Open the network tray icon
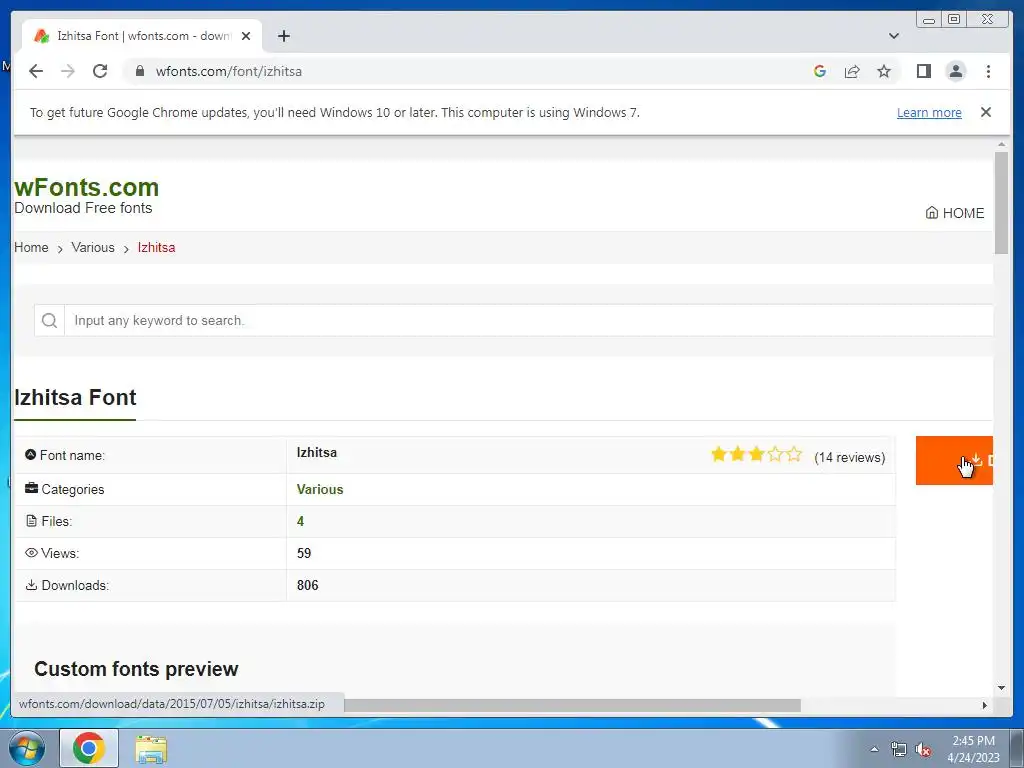 pos(899,749)
